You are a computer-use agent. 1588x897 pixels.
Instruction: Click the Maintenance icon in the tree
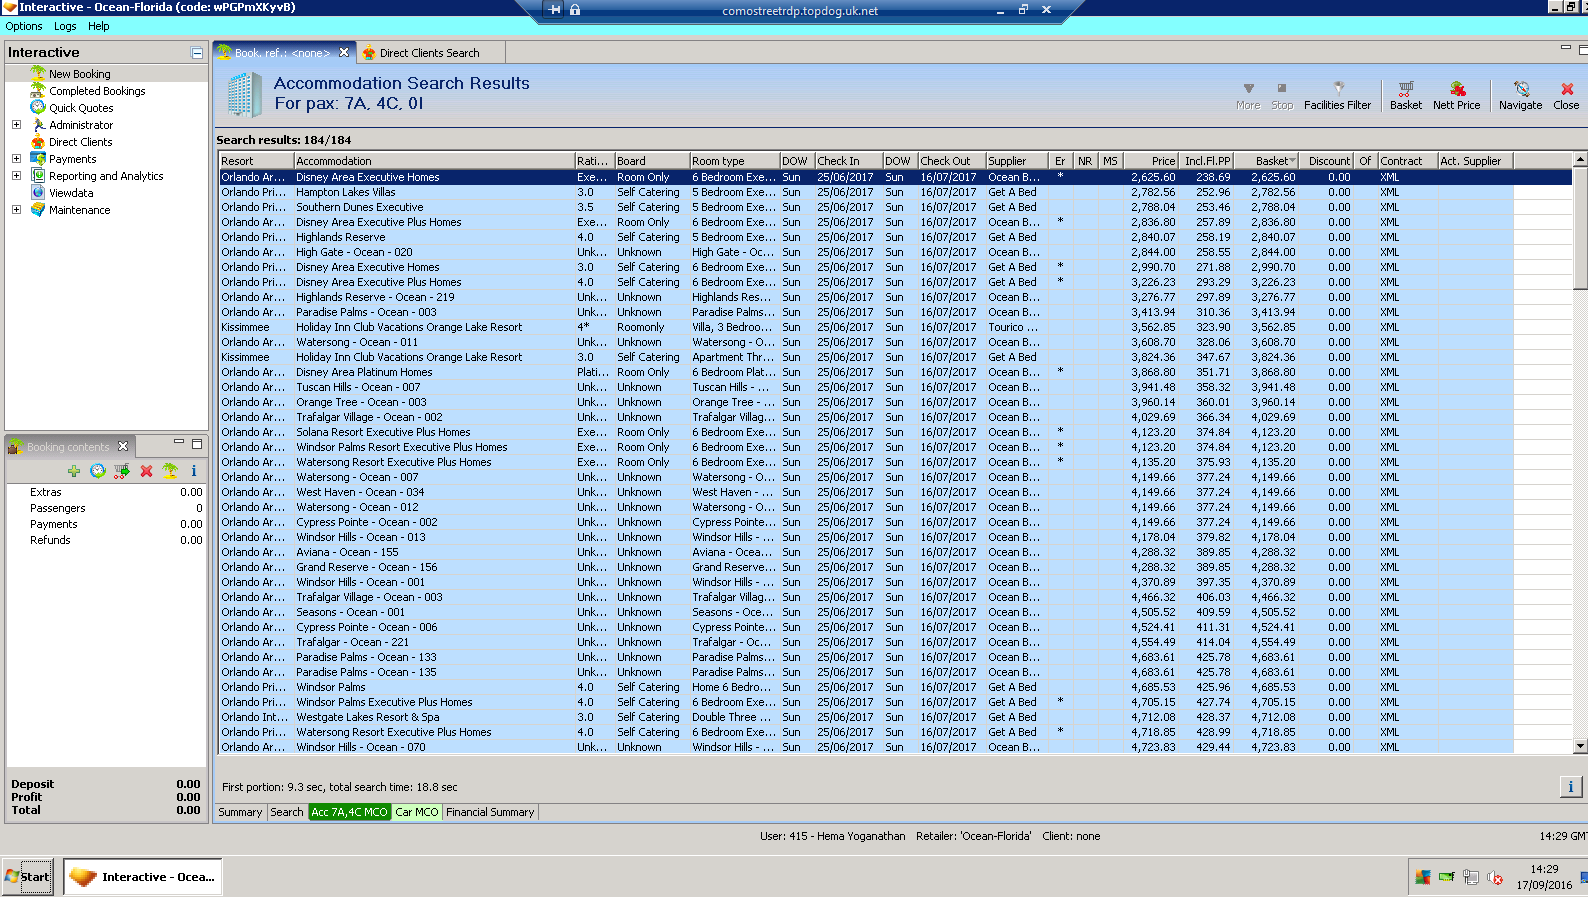tap(38, 210)
